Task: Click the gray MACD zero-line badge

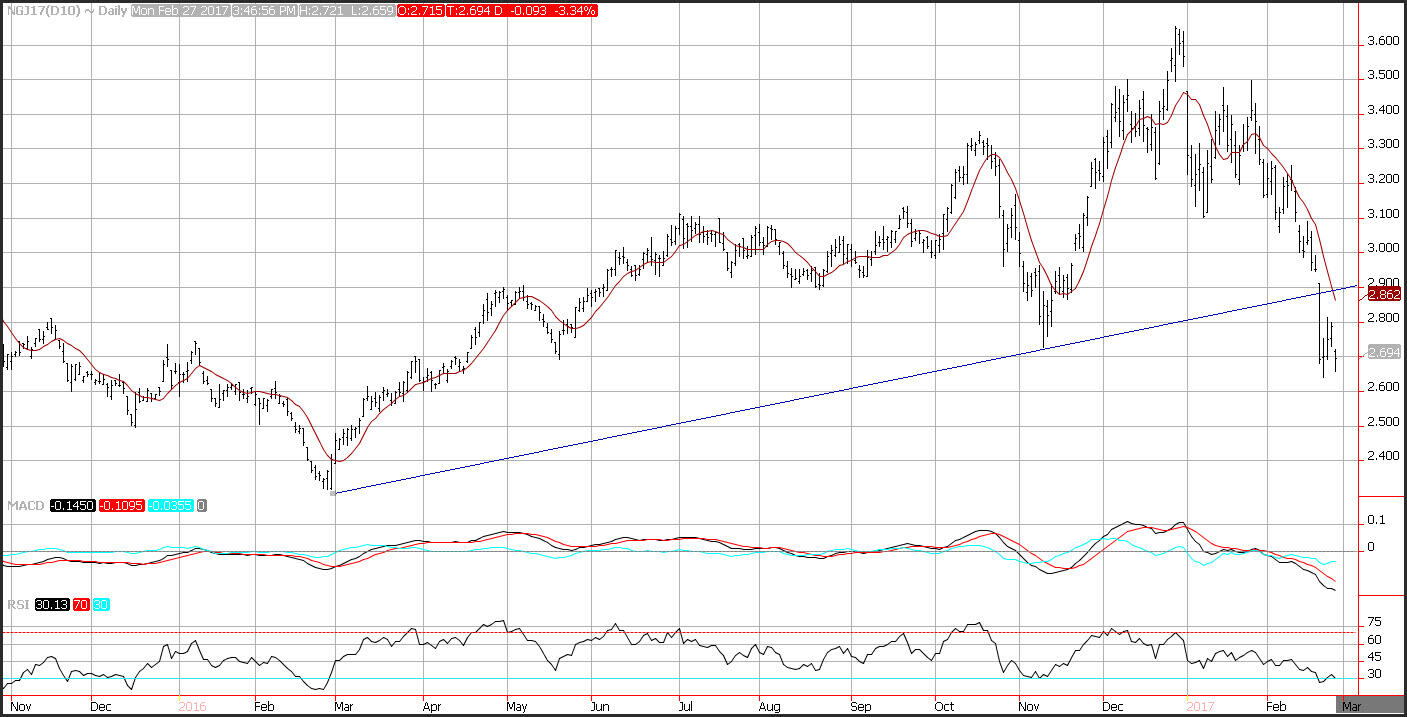Action: pyautogui.click(x=201, y=506)
